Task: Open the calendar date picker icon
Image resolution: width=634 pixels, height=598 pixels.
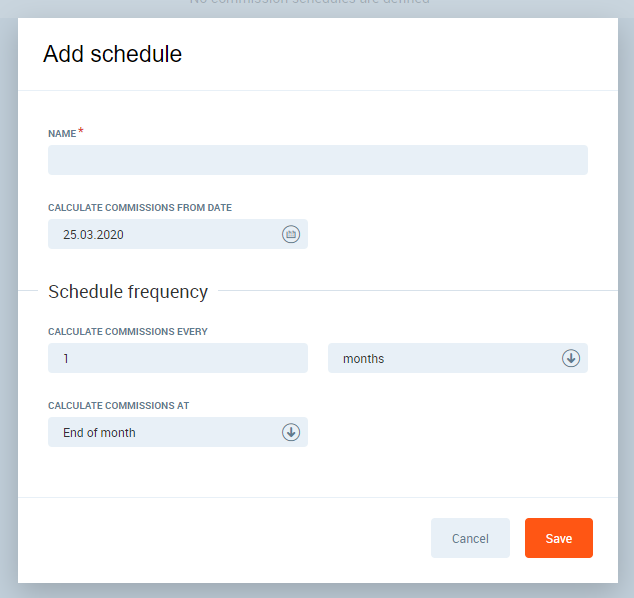Action: [x=290, y=234]
